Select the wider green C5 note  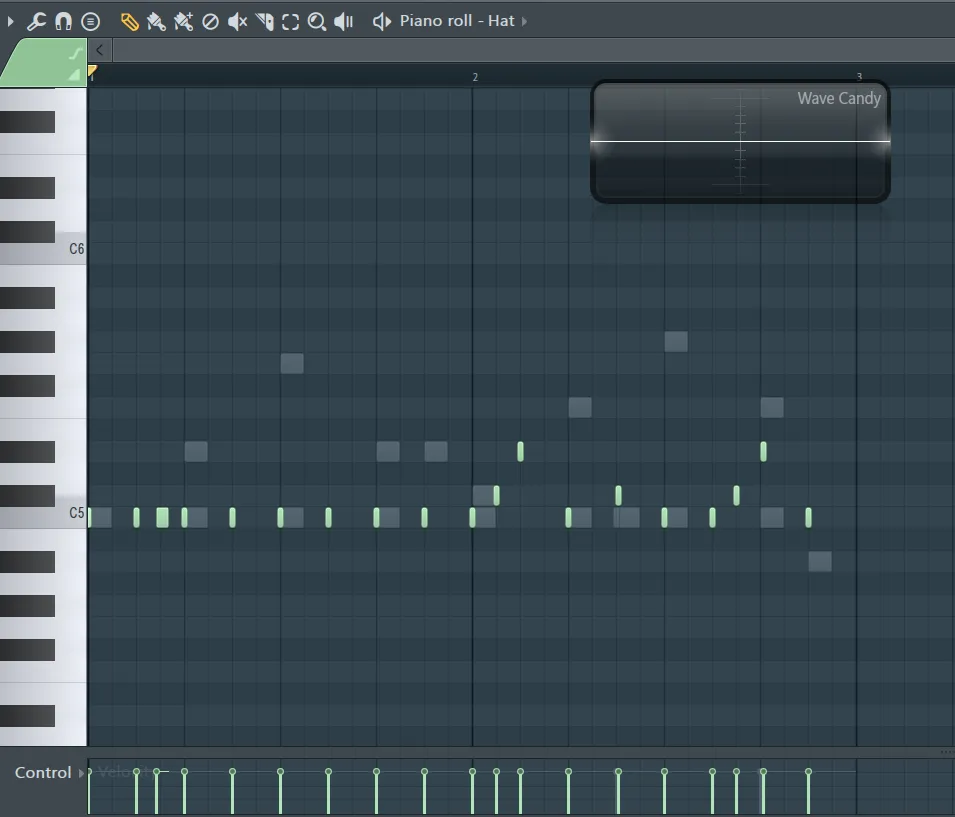click(x=163, y=517)
